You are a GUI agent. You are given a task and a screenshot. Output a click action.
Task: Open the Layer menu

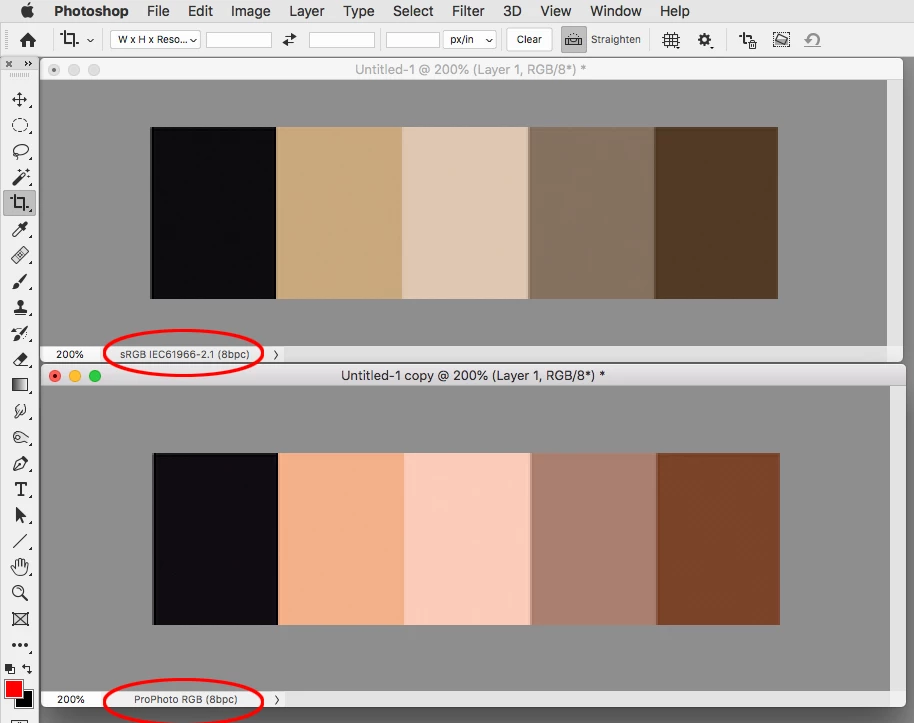(x=307, y=11)
